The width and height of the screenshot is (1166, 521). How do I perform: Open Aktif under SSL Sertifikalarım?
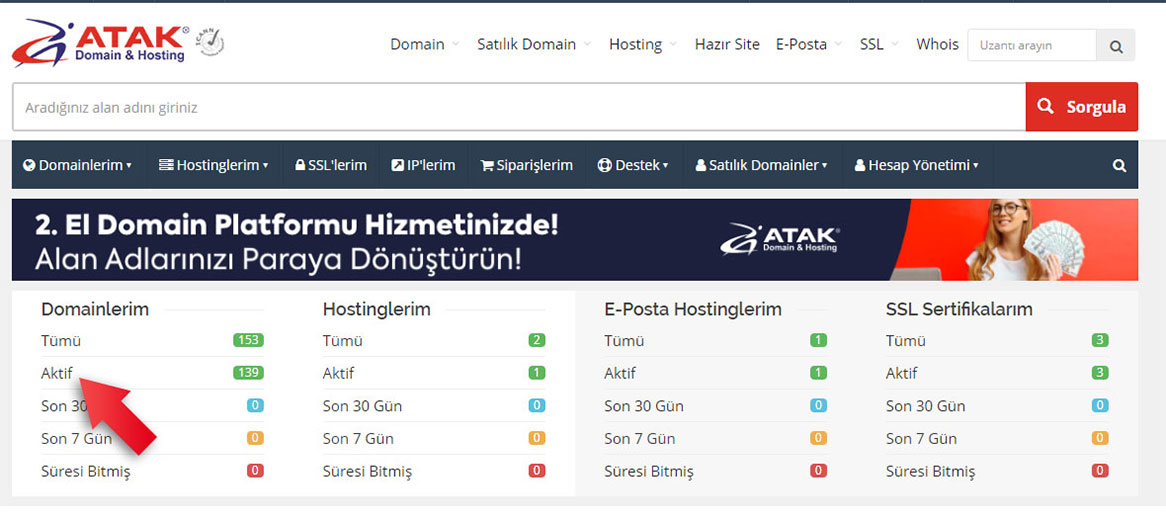901,373
